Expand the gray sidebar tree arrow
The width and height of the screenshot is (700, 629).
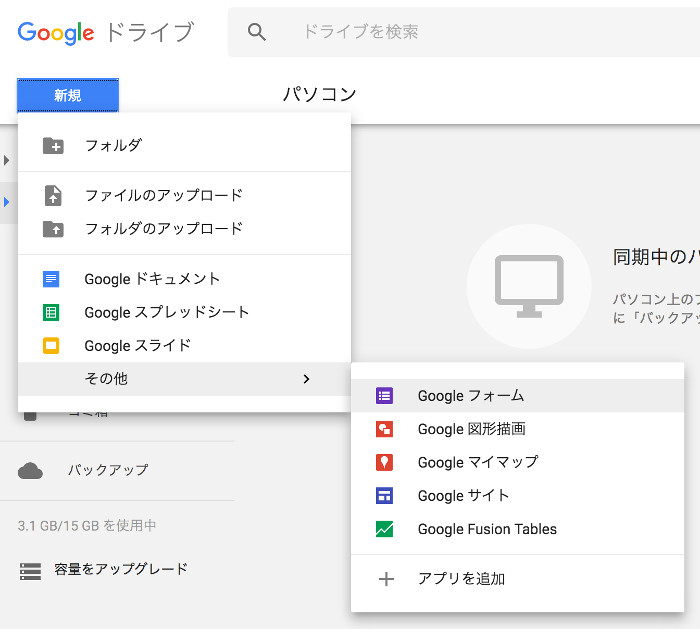pyautogui.click(x=6, y=160)
